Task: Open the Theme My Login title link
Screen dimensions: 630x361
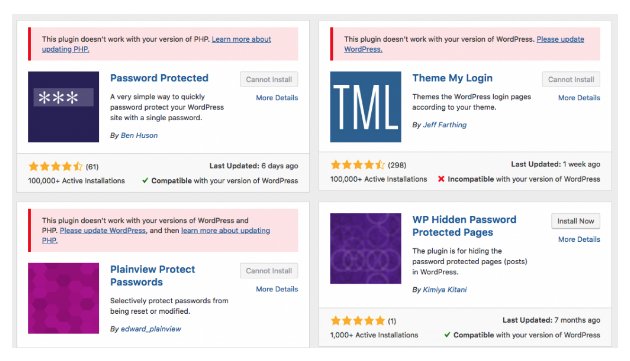Action: pyautogui.click(x=452, y=78)
